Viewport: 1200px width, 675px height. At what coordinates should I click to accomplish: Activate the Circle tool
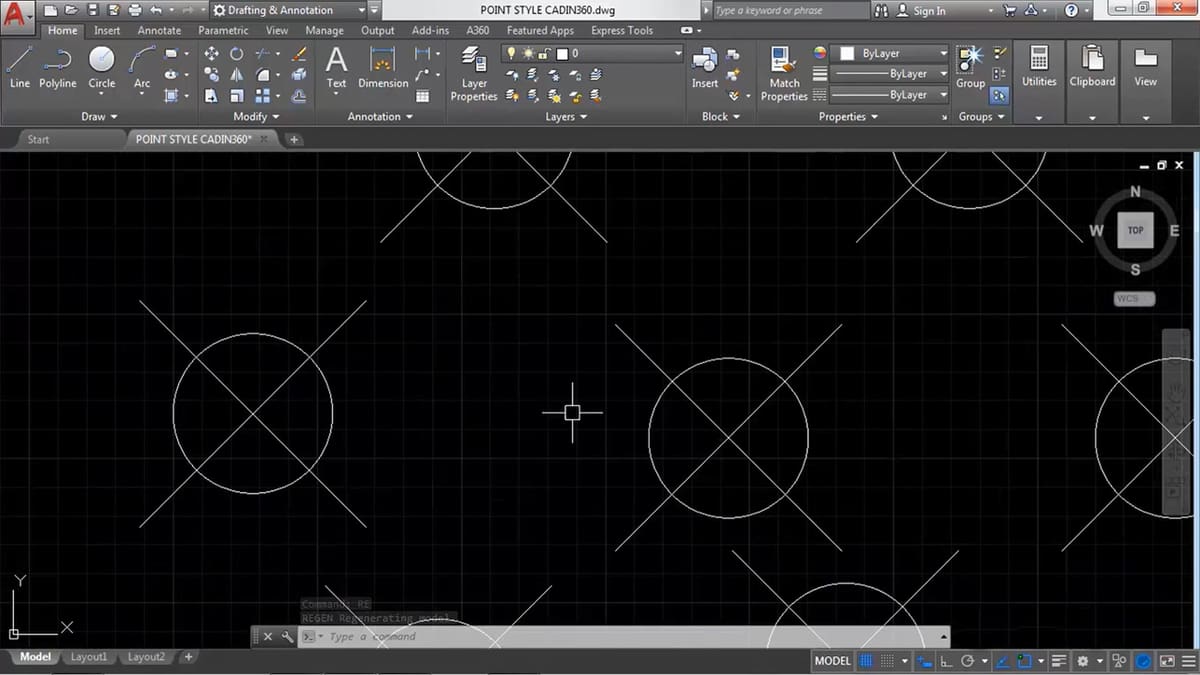tap(102, 67)
